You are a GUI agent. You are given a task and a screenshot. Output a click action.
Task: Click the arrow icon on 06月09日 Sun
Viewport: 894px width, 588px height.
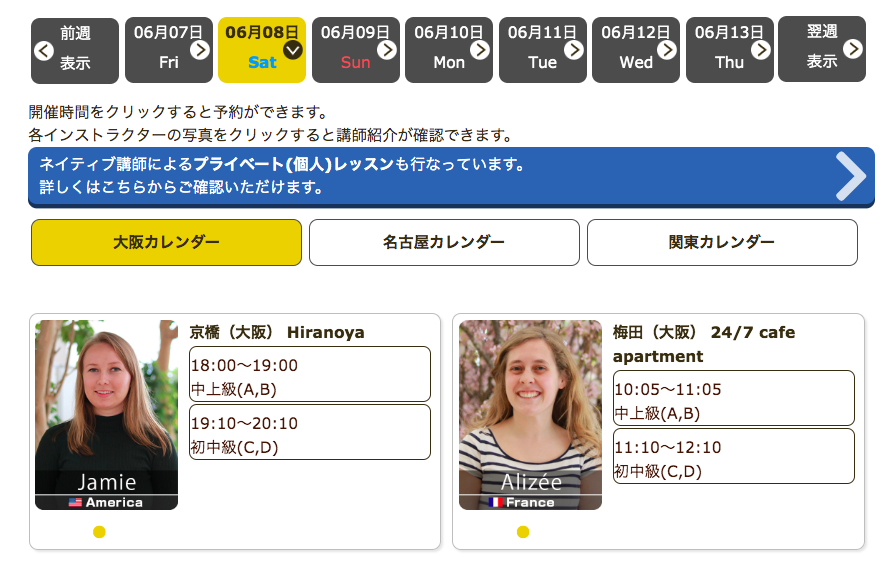click(387, 49)
